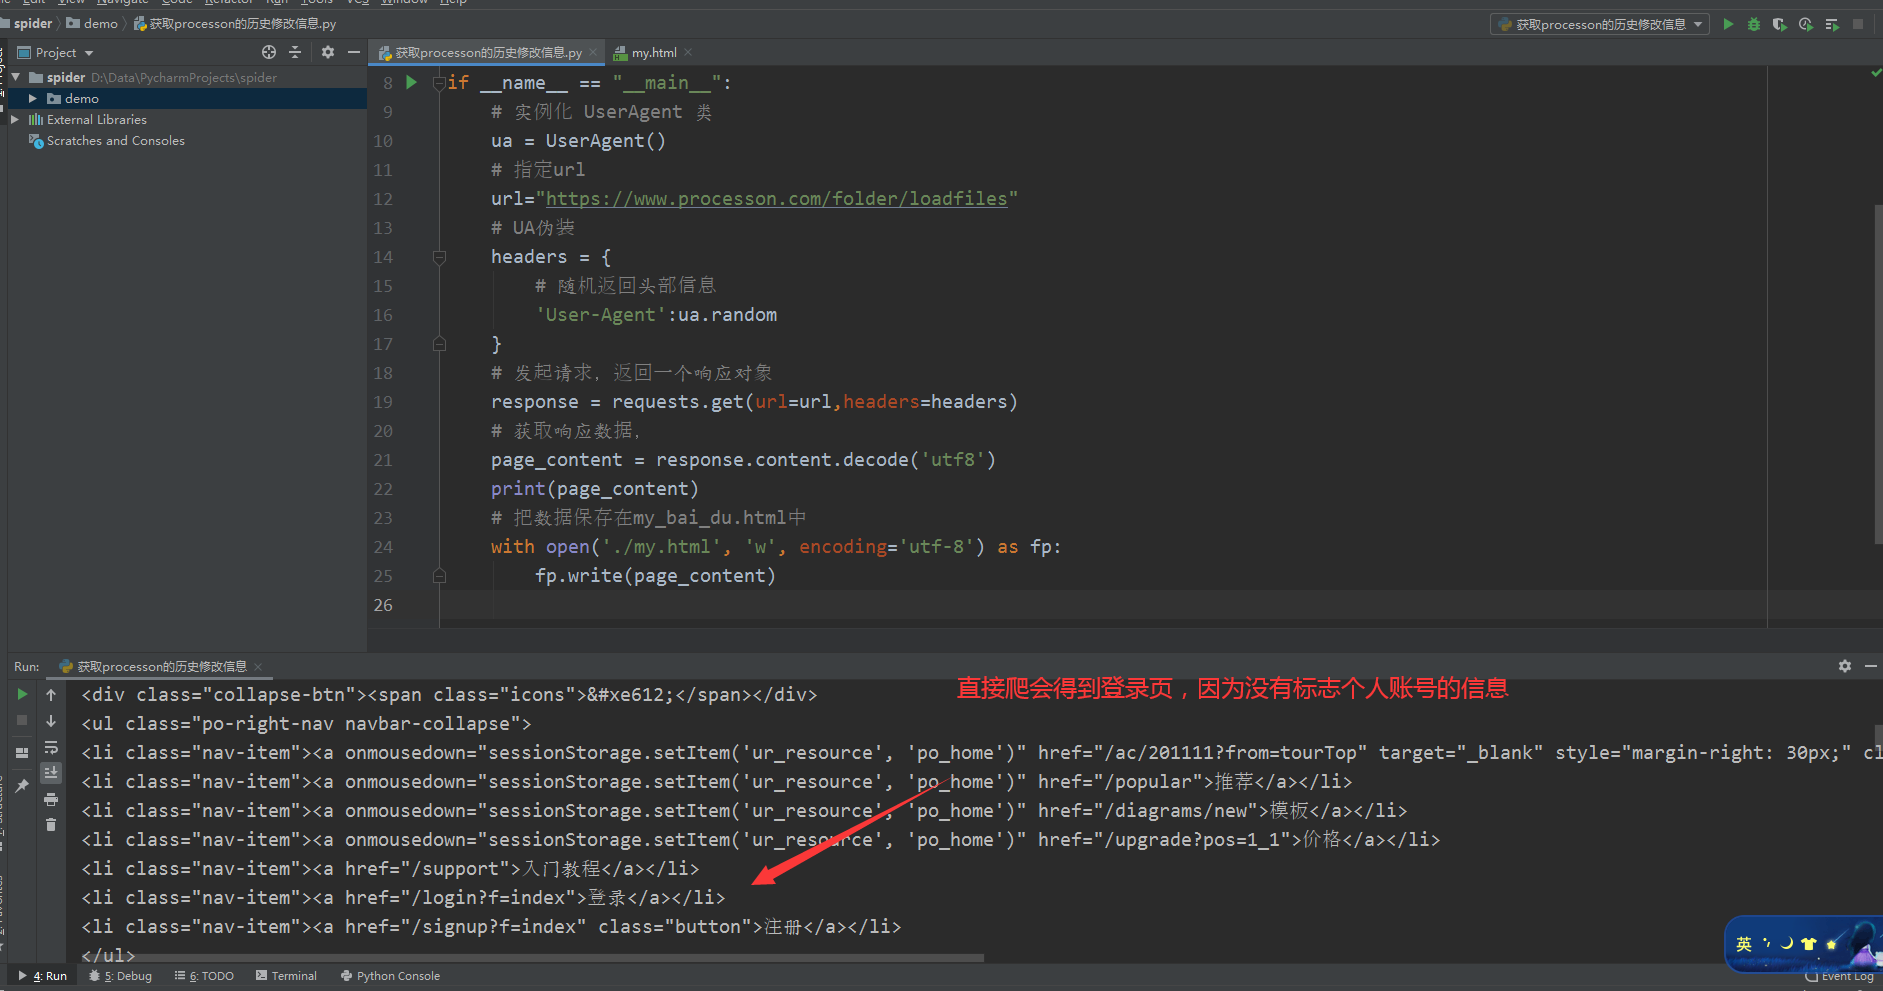
Task: Click spider in the breadcrumb bar
Action: click(33, 24)
